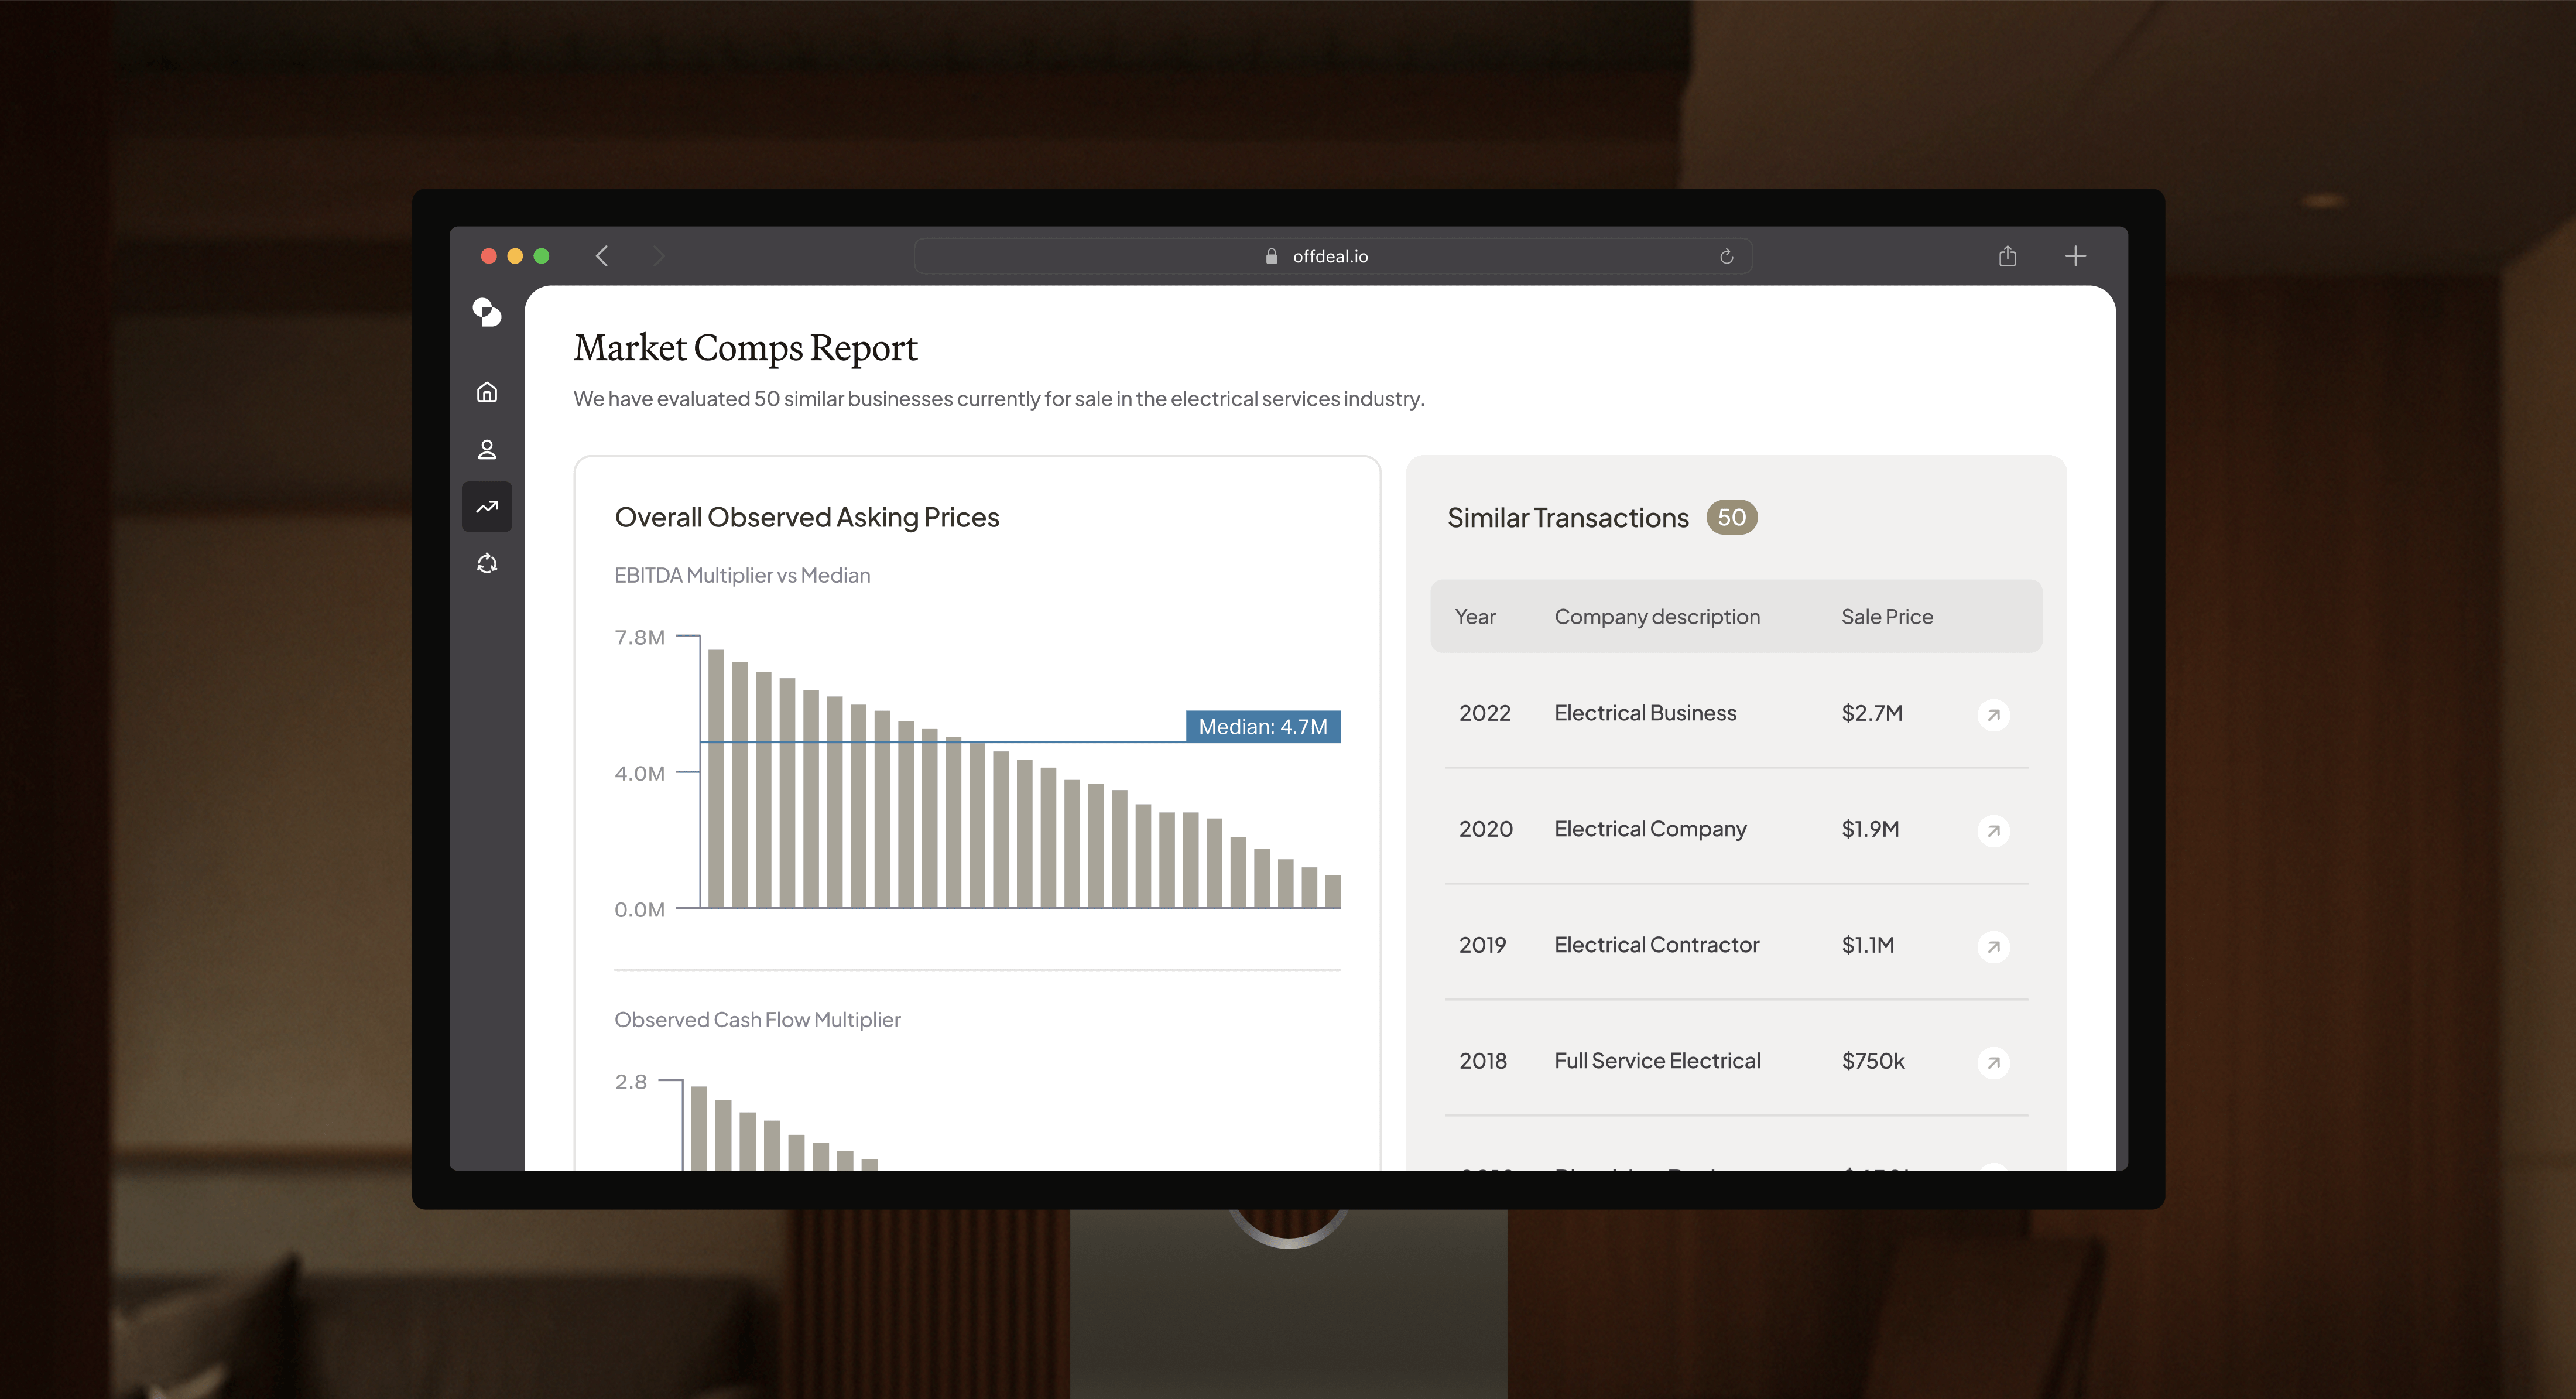
Task: Click the Year column header
Action: [x=1475, y=617]
